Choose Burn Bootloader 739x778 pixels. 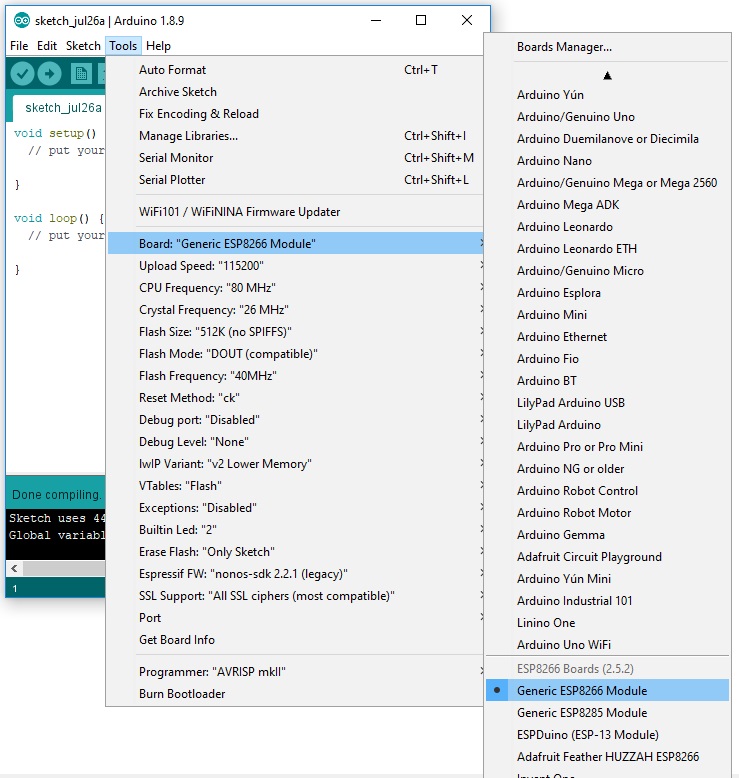pos(295,693)
